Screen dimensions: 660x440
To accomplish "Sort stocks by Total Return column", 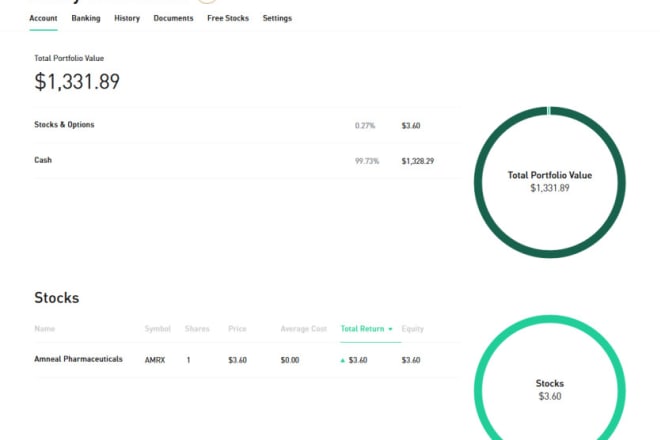I will point(362,328).
